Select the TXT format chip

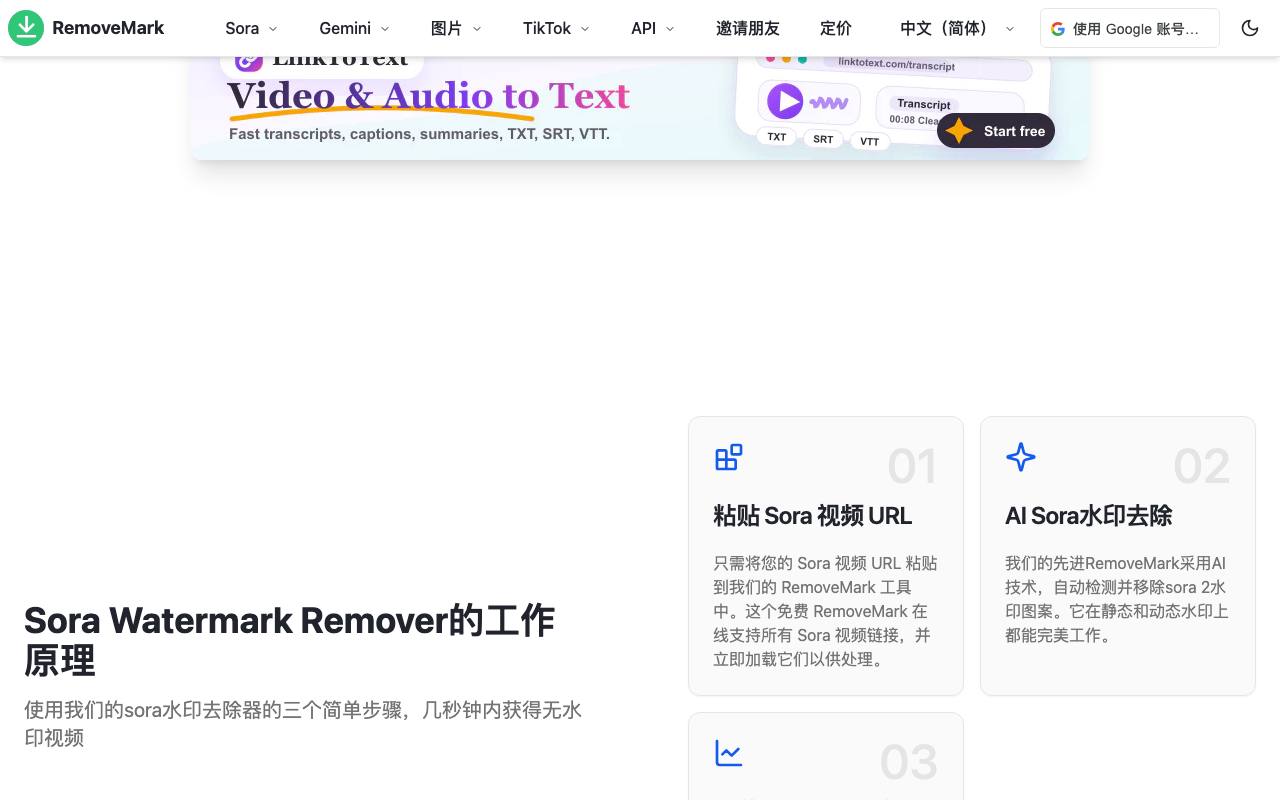click(777, 137)
